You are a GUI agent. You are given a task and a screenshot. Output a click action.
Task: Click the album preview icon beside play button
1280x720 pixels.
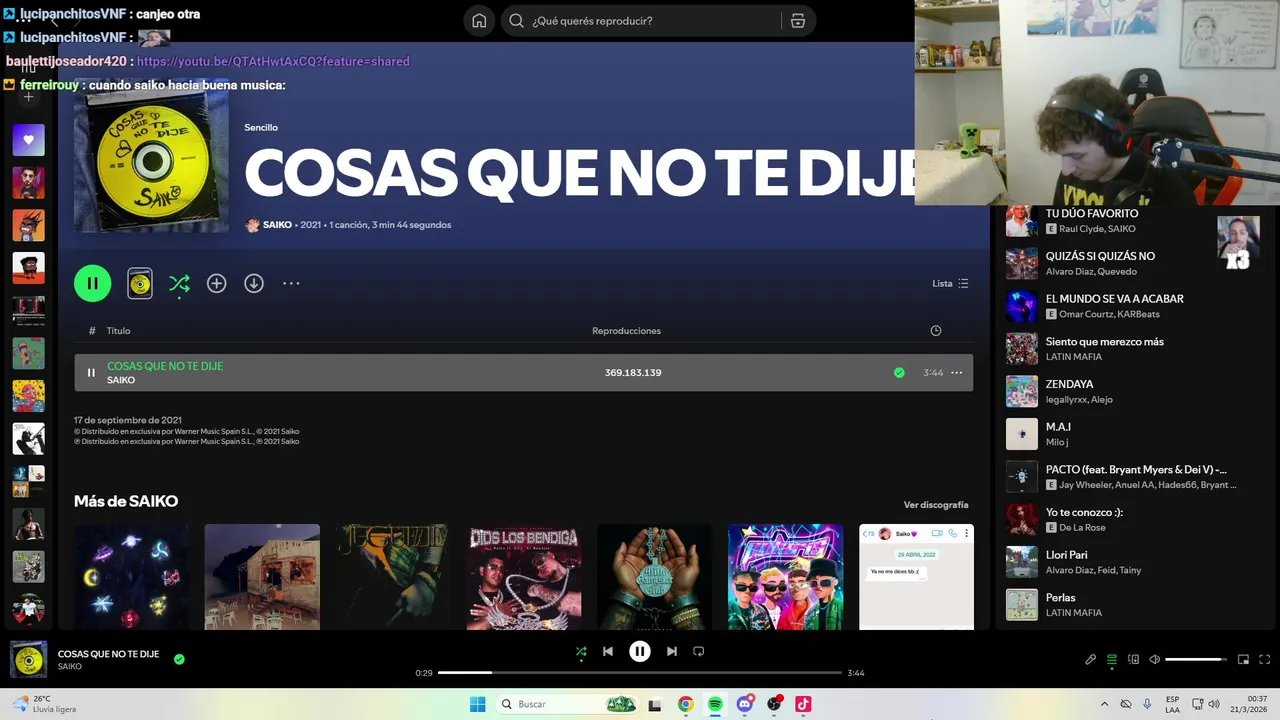coord(140,284)
